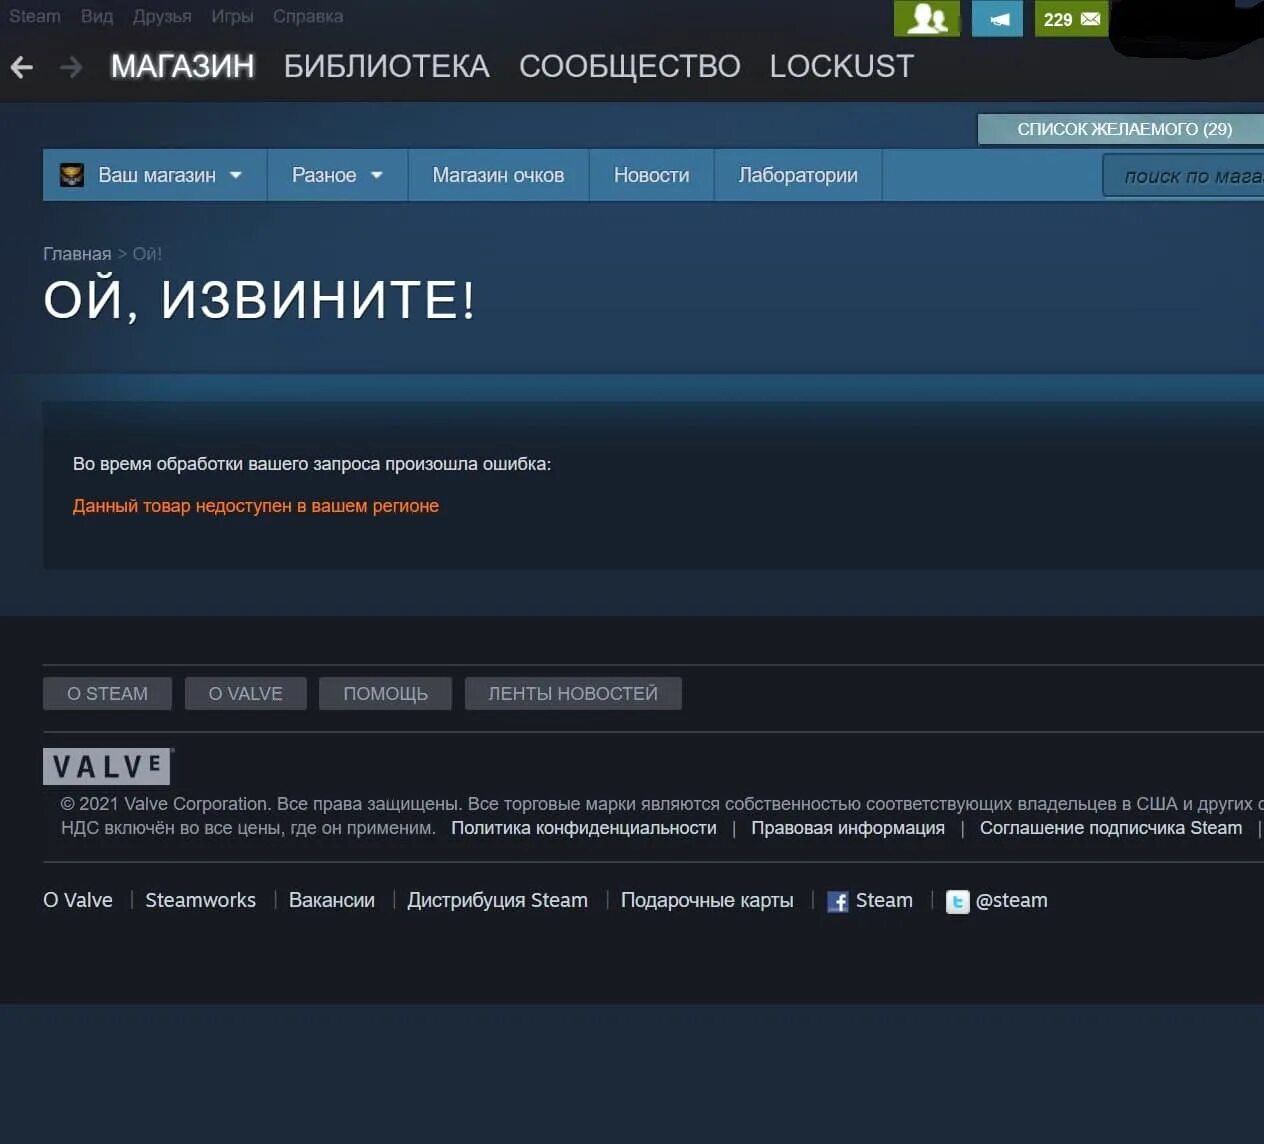Switch to the МАГАЗИН section

coord(182,66)
